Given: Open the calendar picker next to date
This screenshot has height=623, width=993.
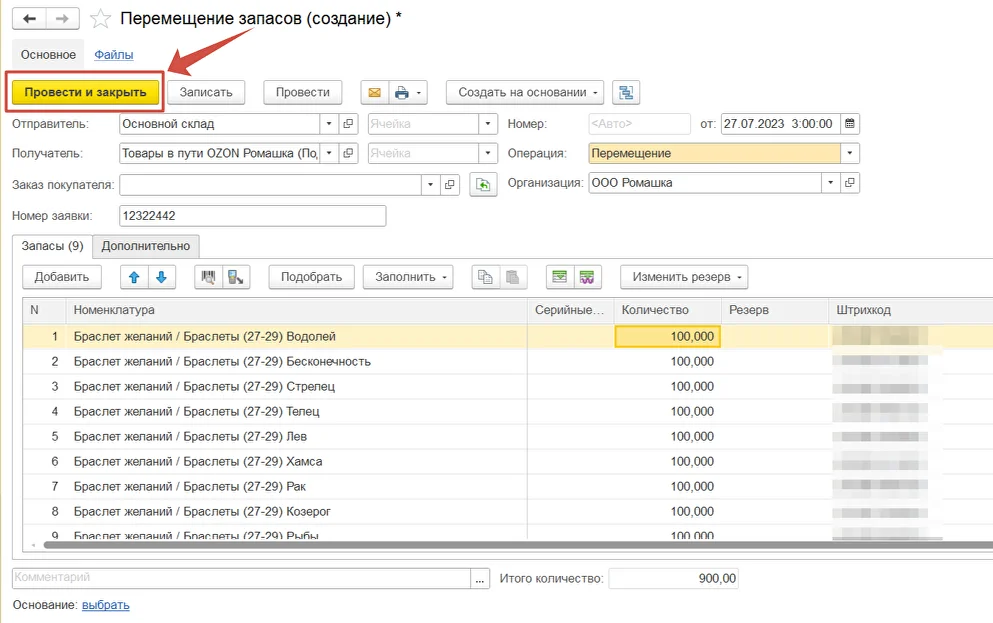Looking at the screenshot, I should coord(850,124).
